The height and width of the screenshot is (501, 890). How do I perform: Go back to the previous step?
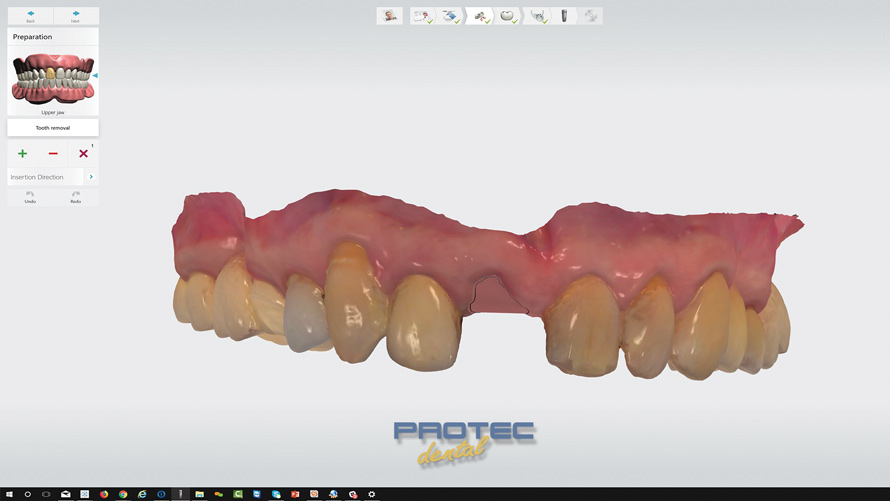pos(30,16)
